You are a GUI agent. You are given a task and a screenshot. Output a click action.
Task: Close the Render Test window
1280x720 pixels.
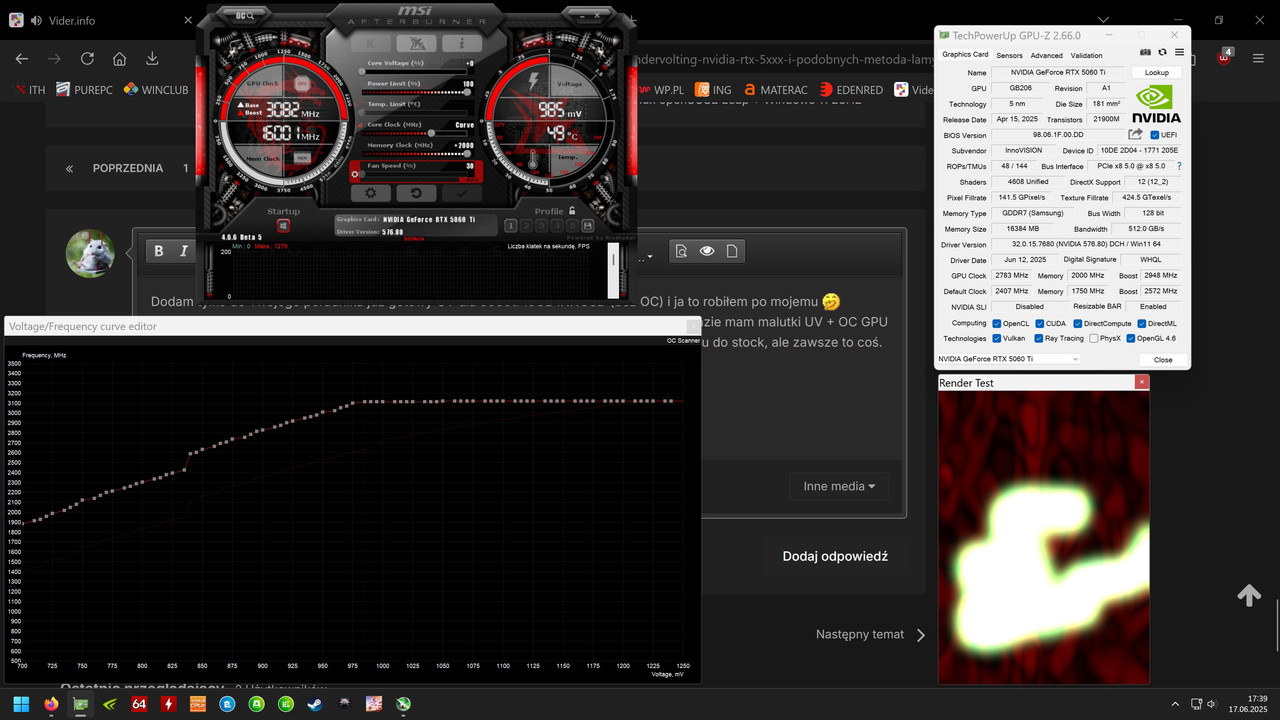pos(1142,382)
